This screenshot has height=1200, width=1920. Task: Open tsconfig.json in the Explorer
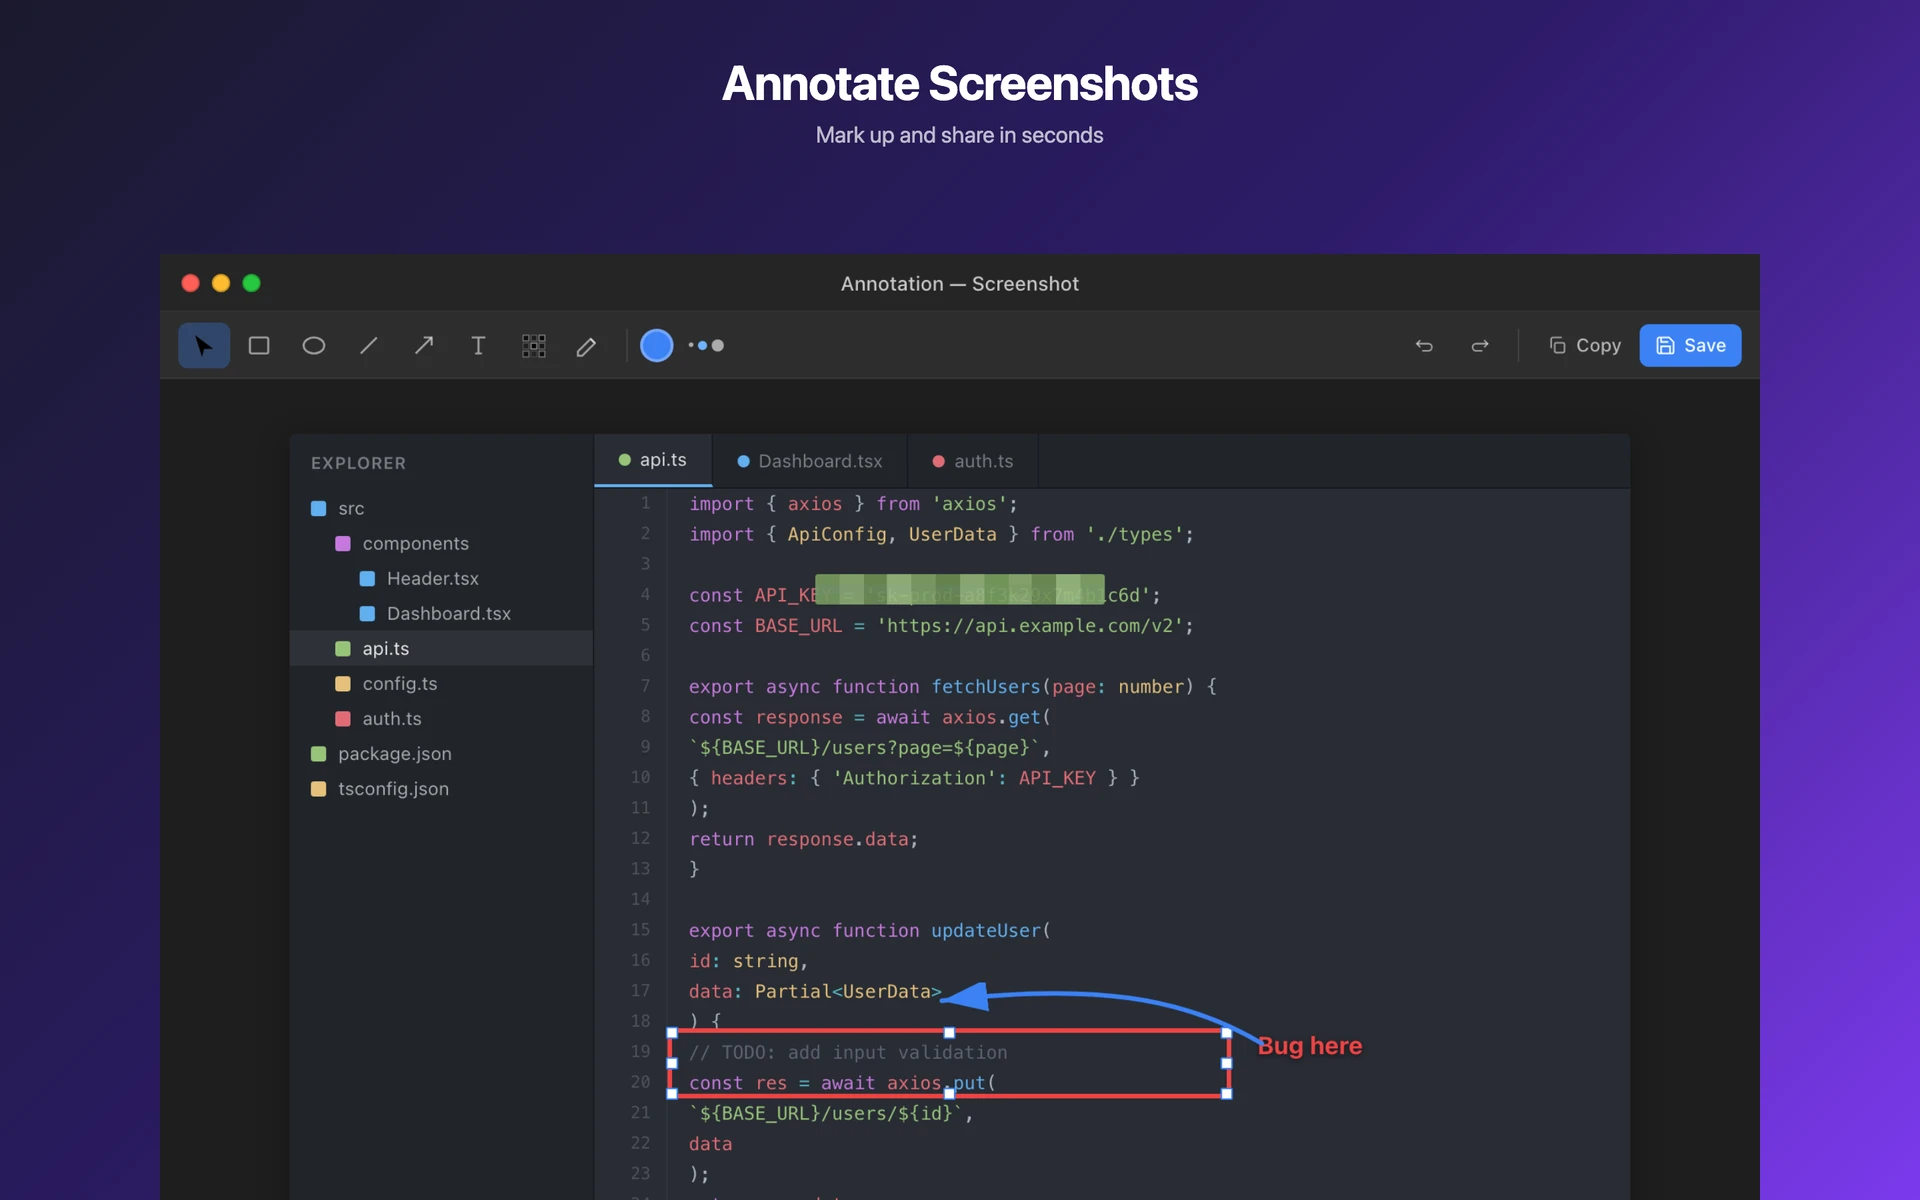click(441, 788)
